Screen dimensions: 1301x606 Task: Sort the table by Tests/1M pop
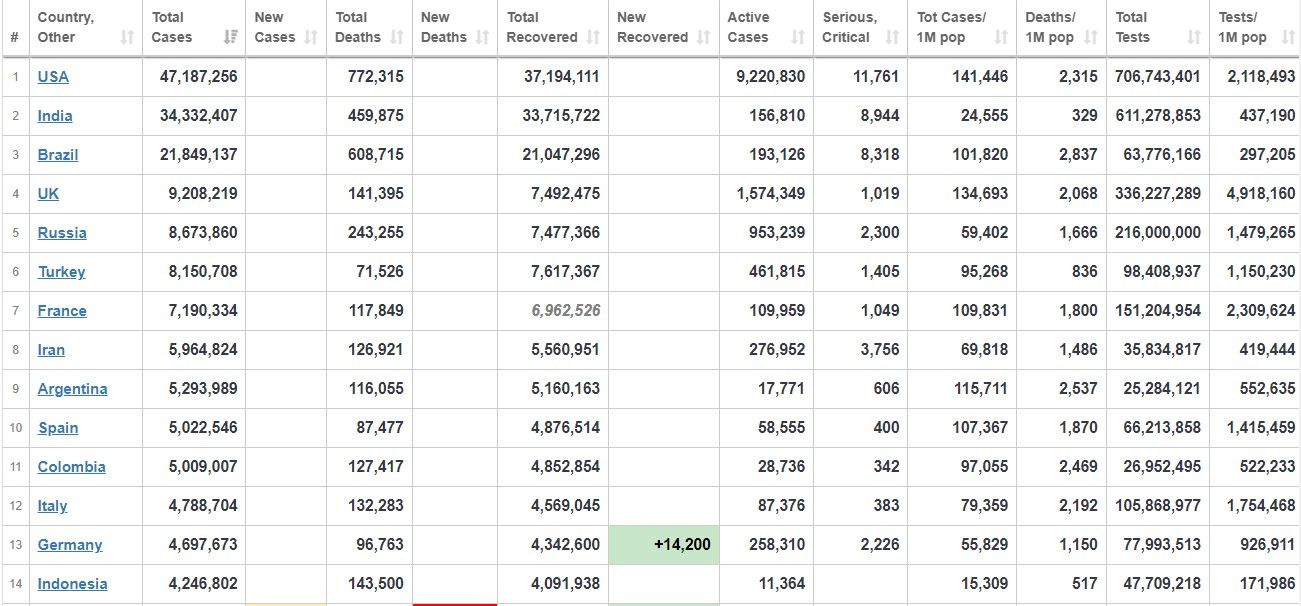point(1287,37)
